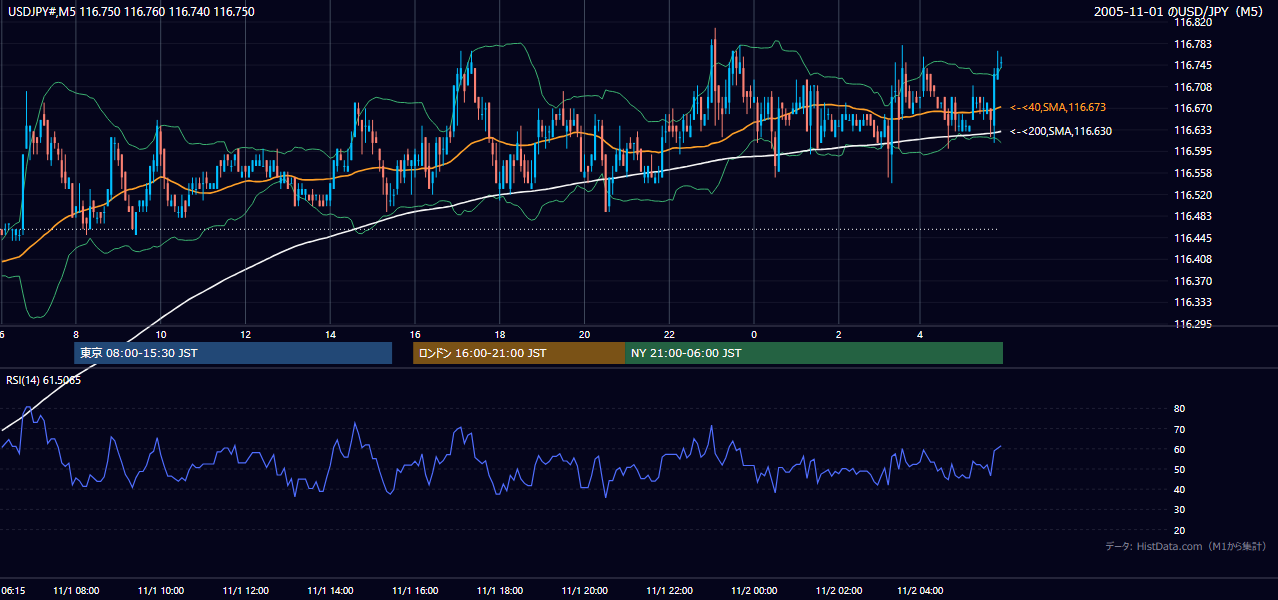
Task: Click the 11/1 14:00 time label
Action: point(331,591)
